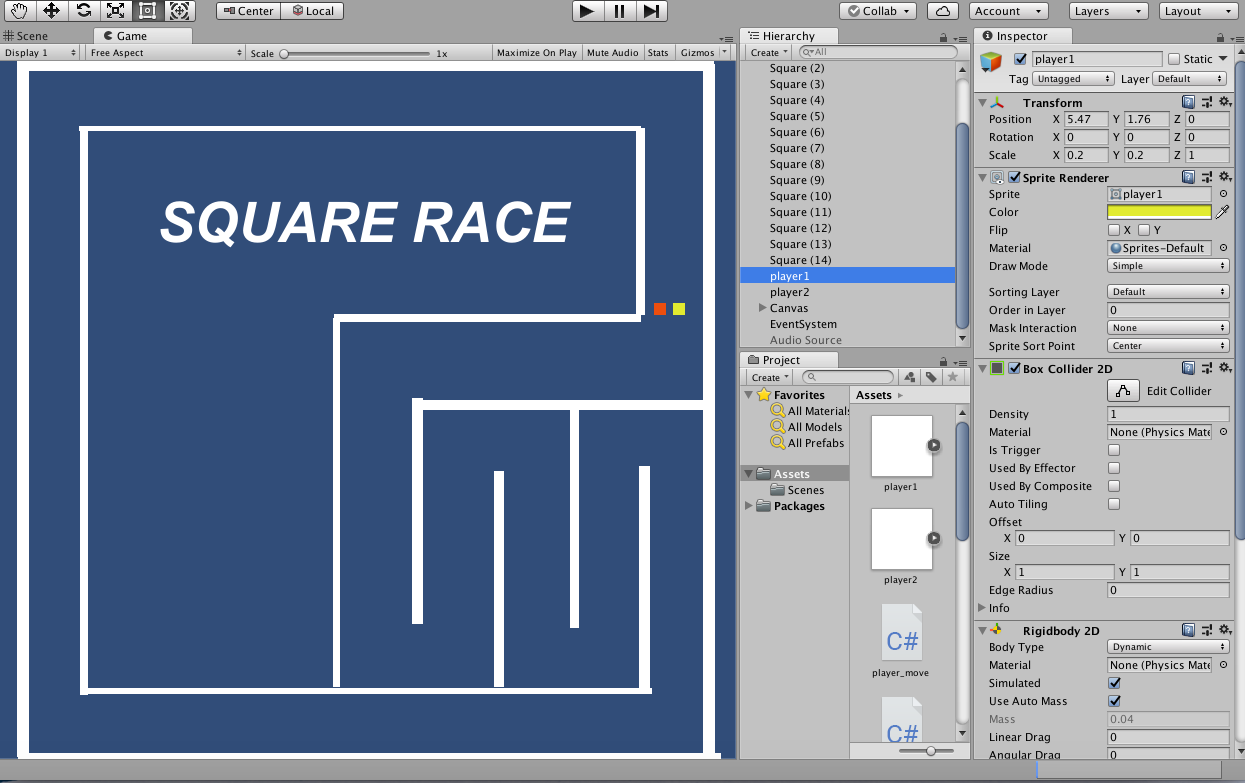The image size is (1245, 783).
Task: Open the Transform component gear menu
Action: [1224, 102]
